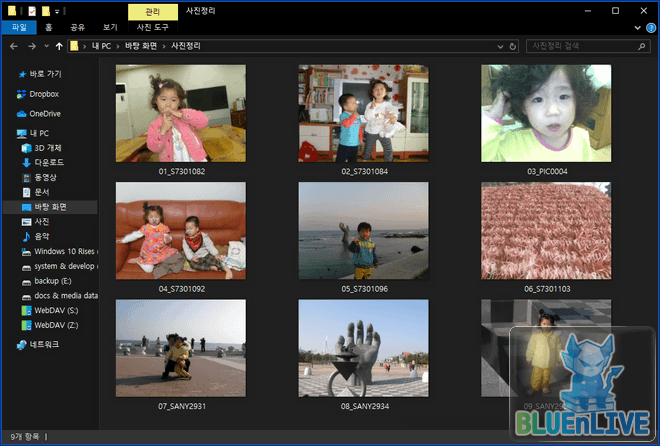This screenshot has height=446, width=660.
Task: Refresh the folder with the reload icon
Action: (x=512, y=46)
